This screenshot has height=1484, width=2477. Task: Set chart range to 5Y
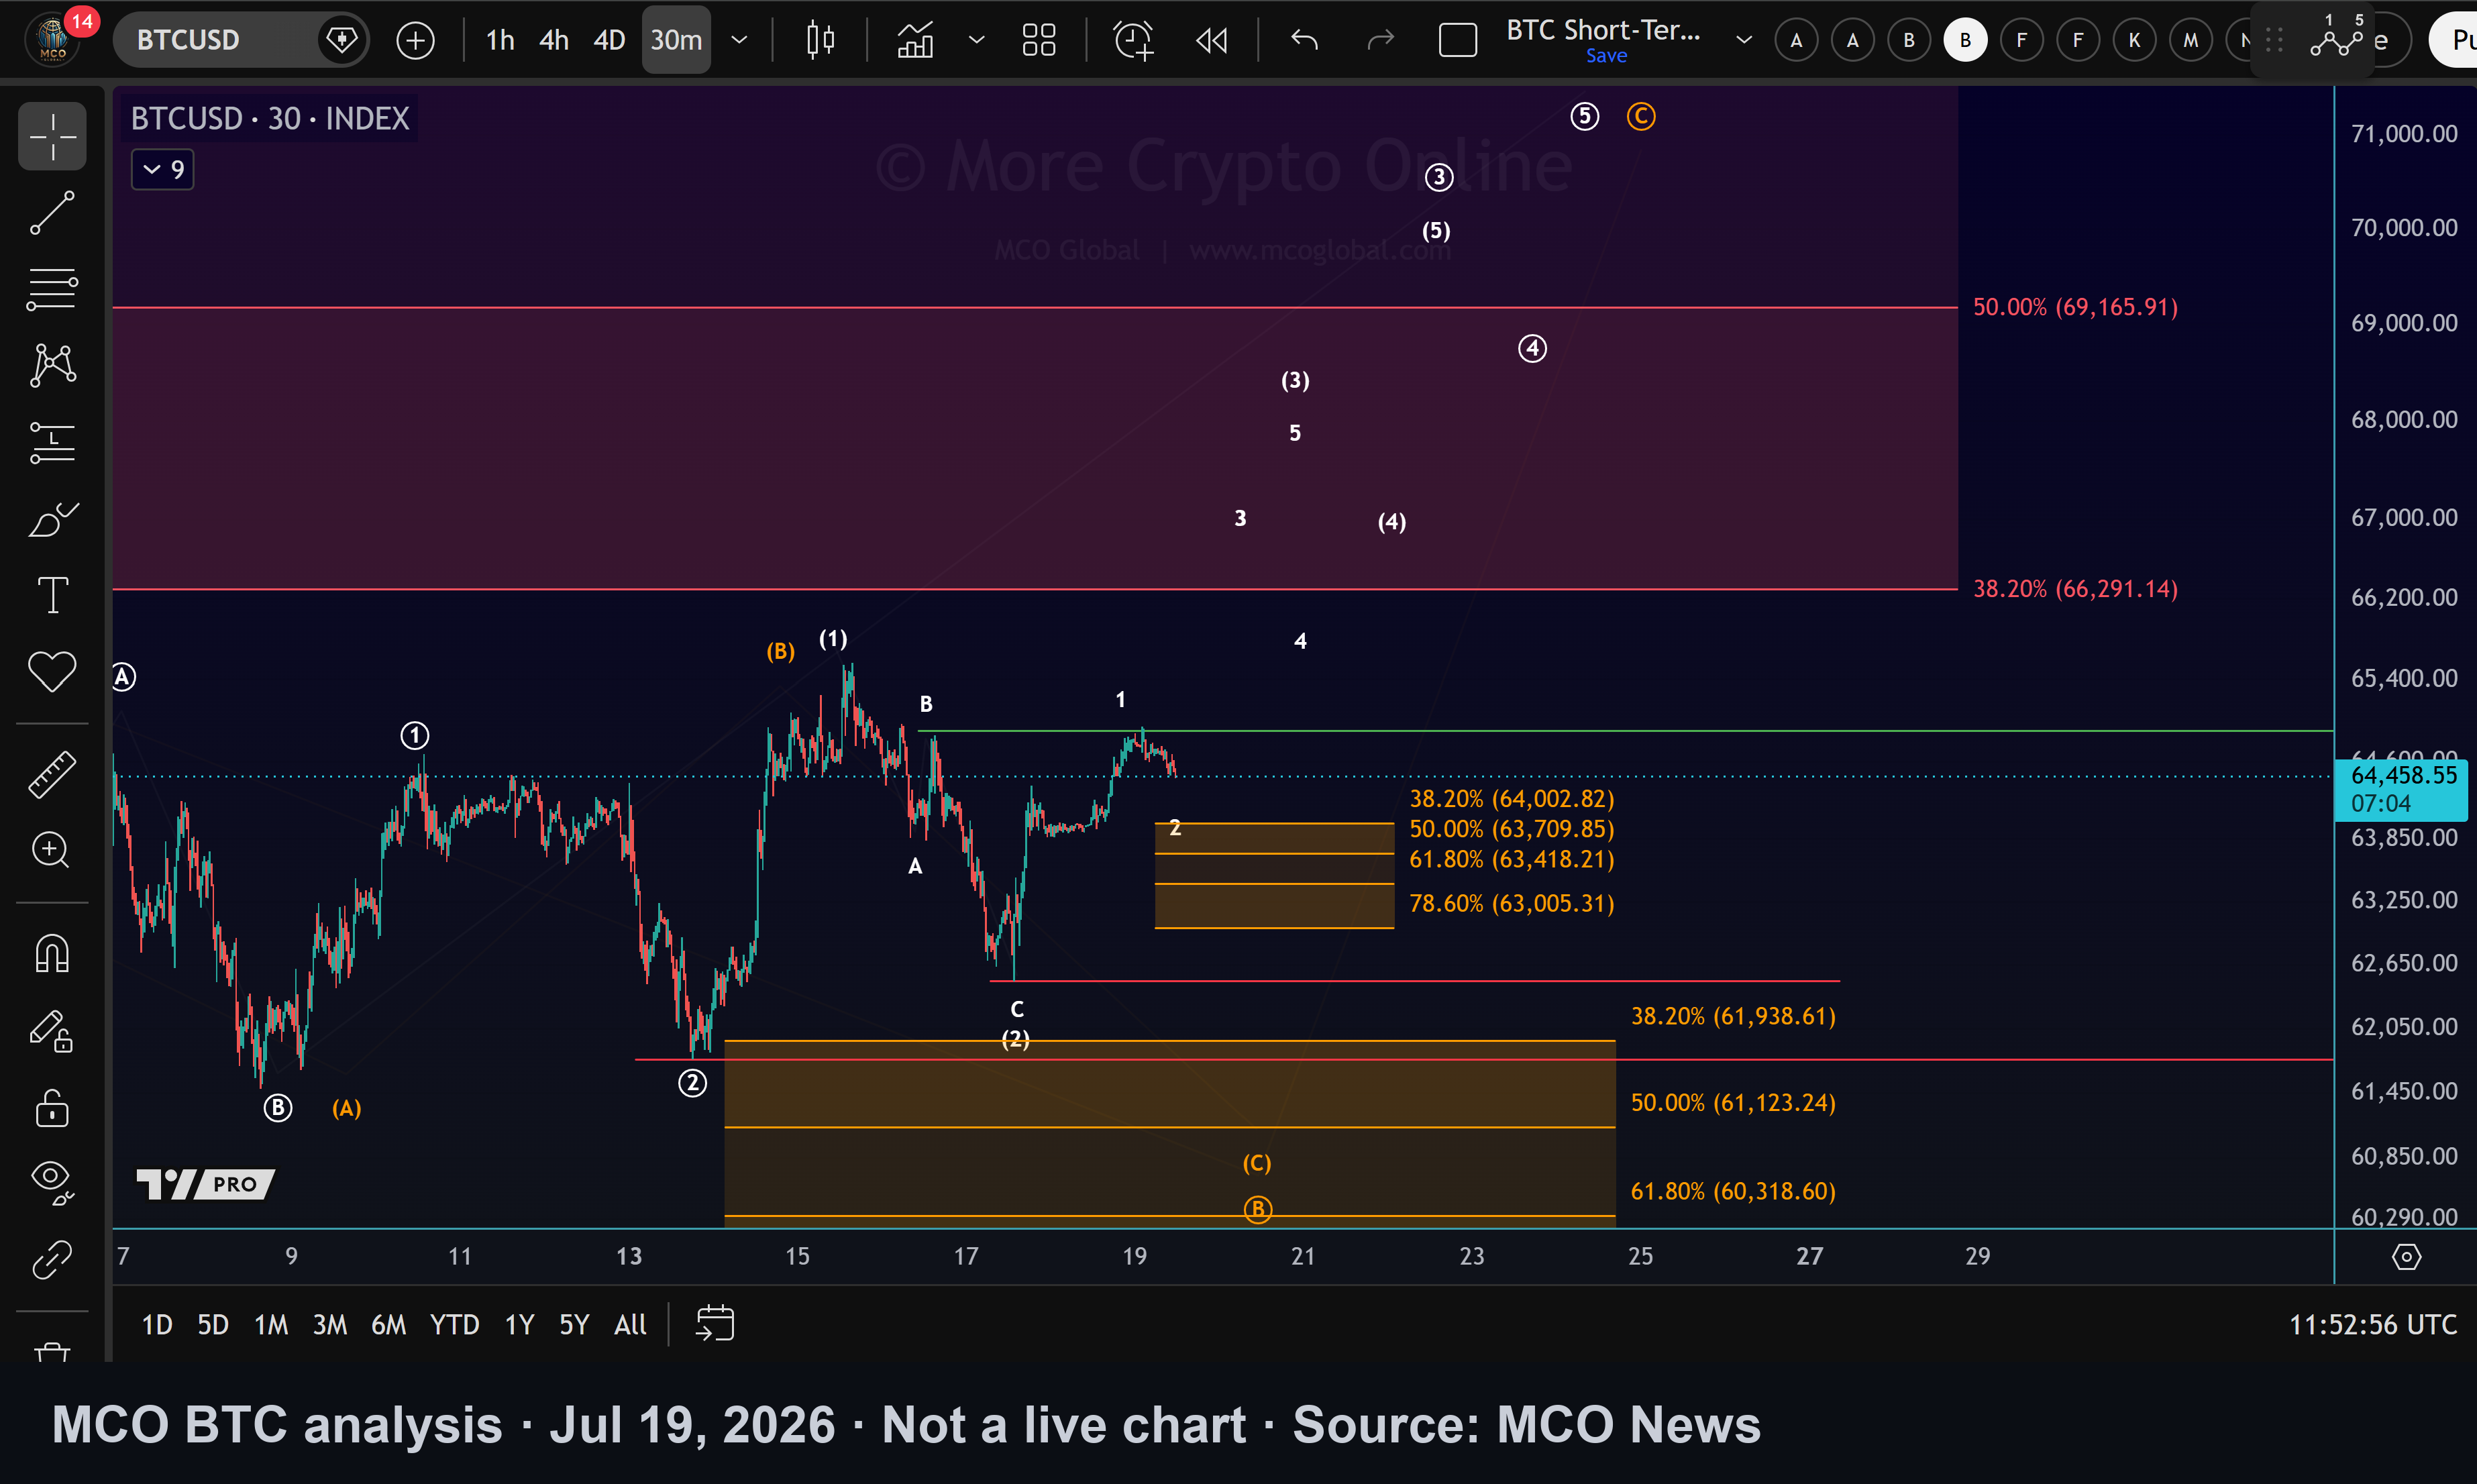tap(574, 1325)
